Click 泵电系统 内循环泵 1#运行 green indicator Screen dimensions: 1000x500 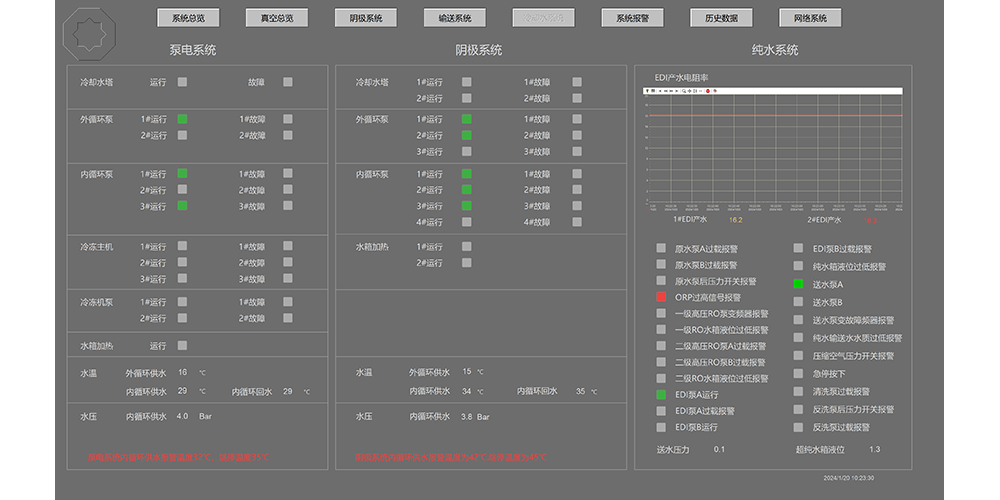click(x=182, y=173)
